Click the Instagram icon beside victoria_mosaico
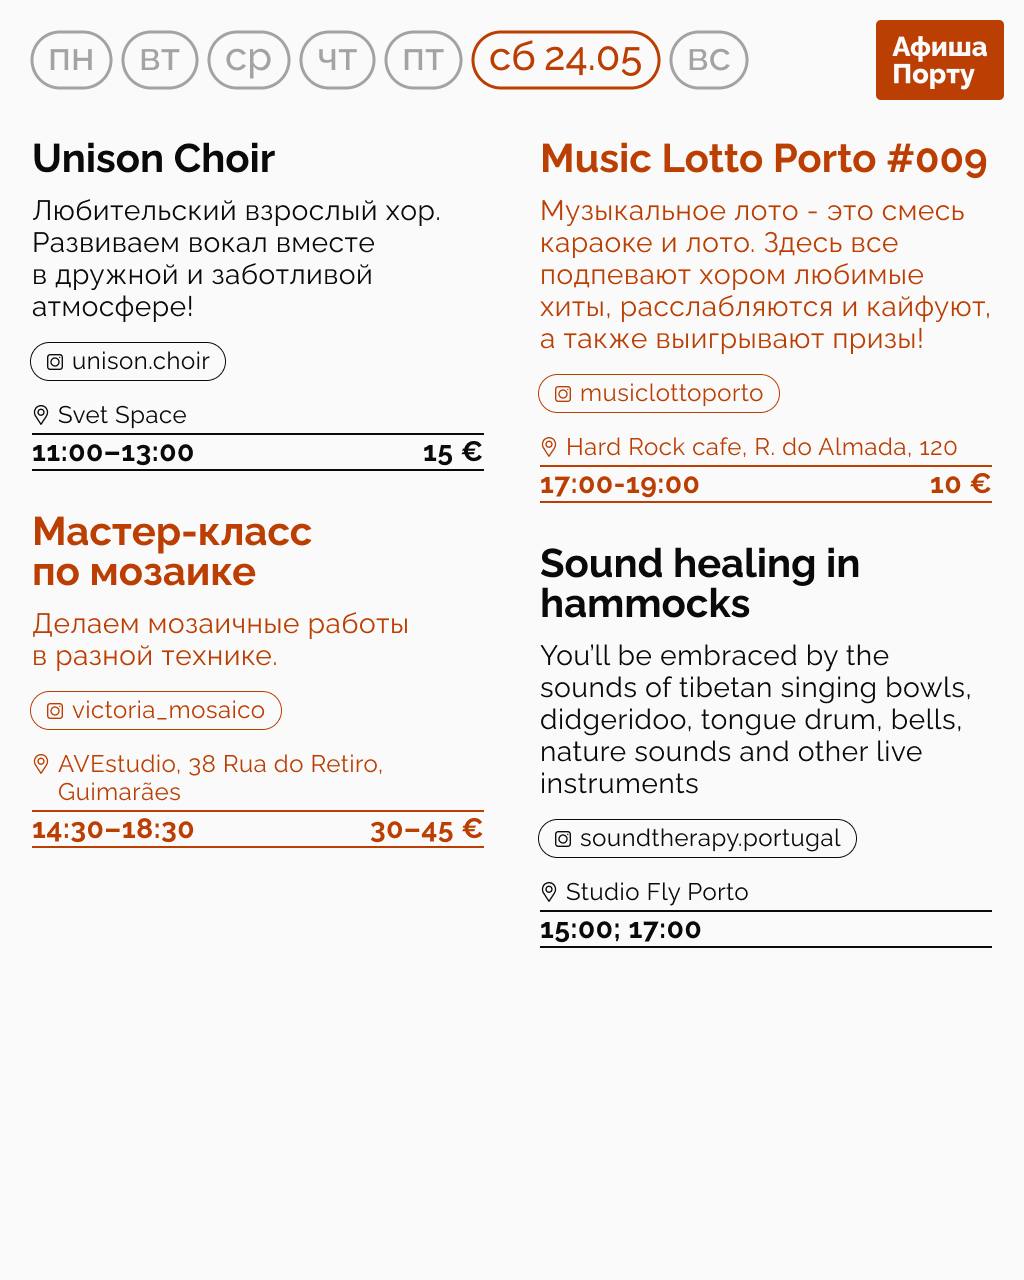 (x=56, y=711)
